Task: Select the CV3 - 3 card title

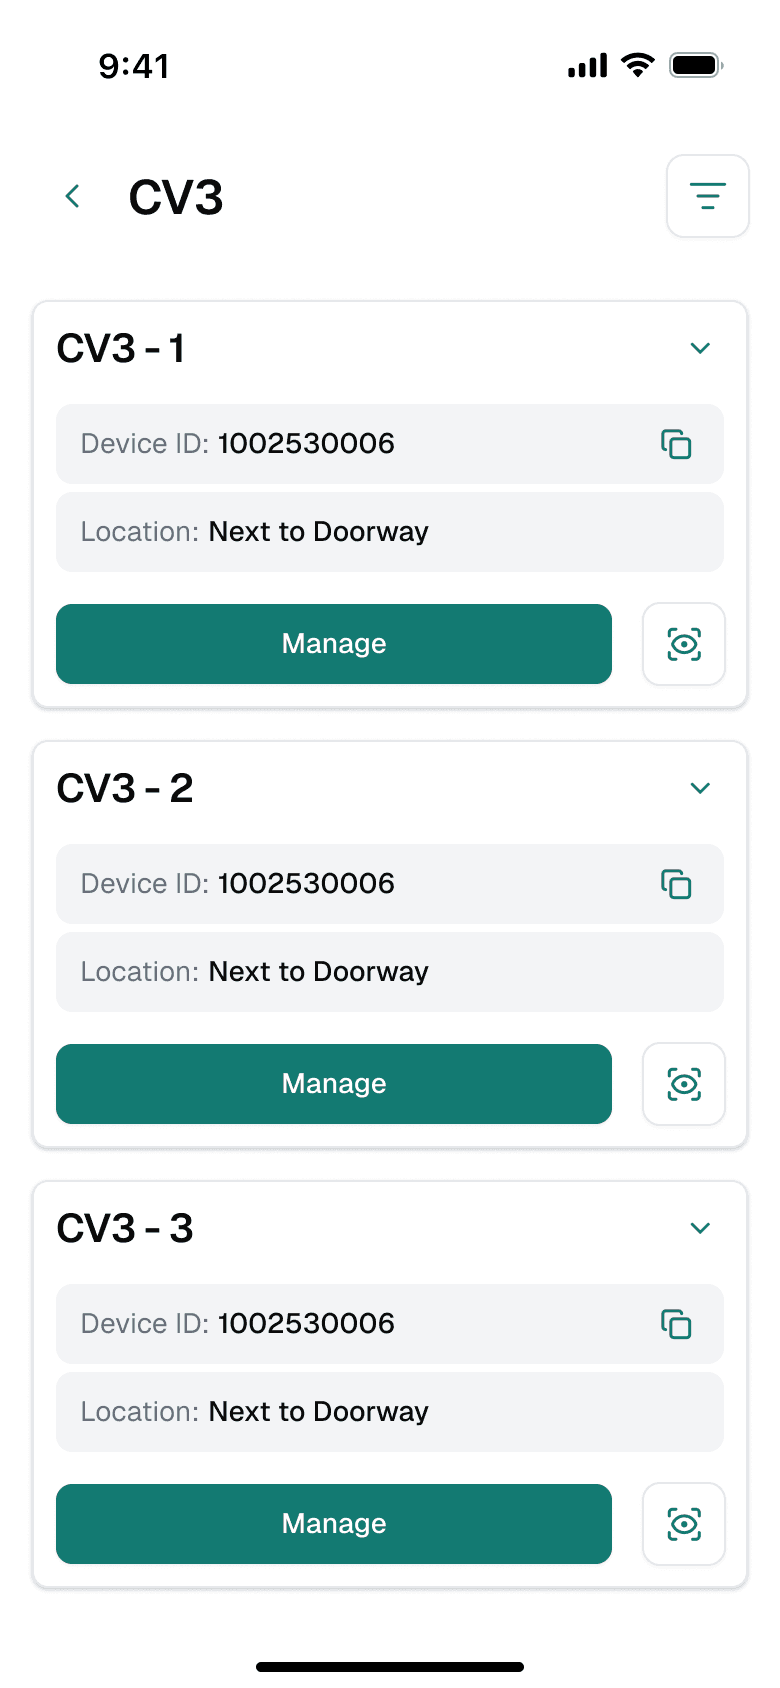Action: pyautogui.click(x=125, y=1229)
